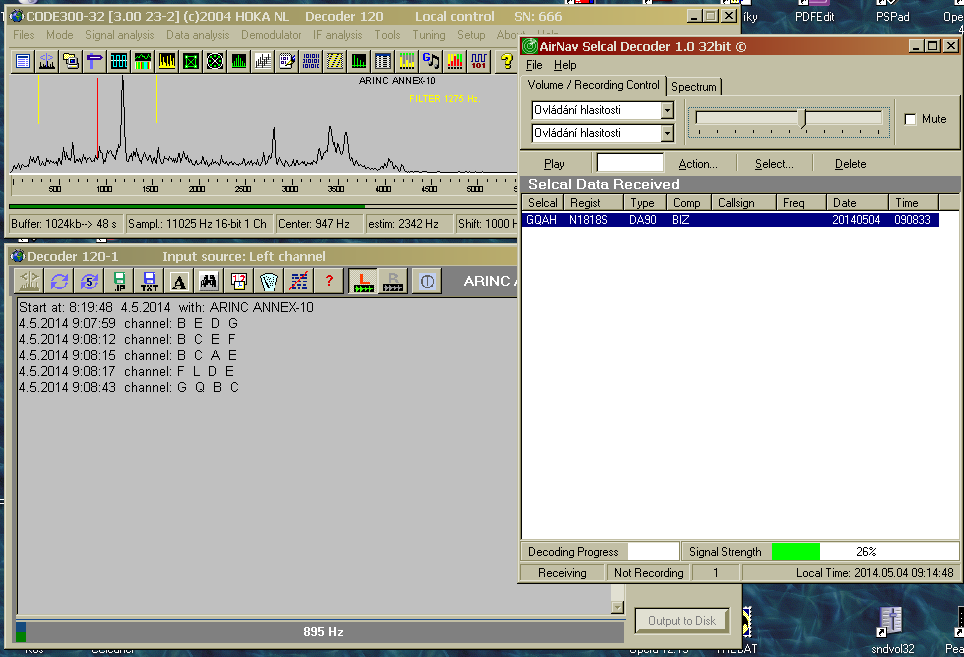This screenshot has height=657, width=964.
Task: Click the refresh icon with number 5
Action: coord(89,281)
